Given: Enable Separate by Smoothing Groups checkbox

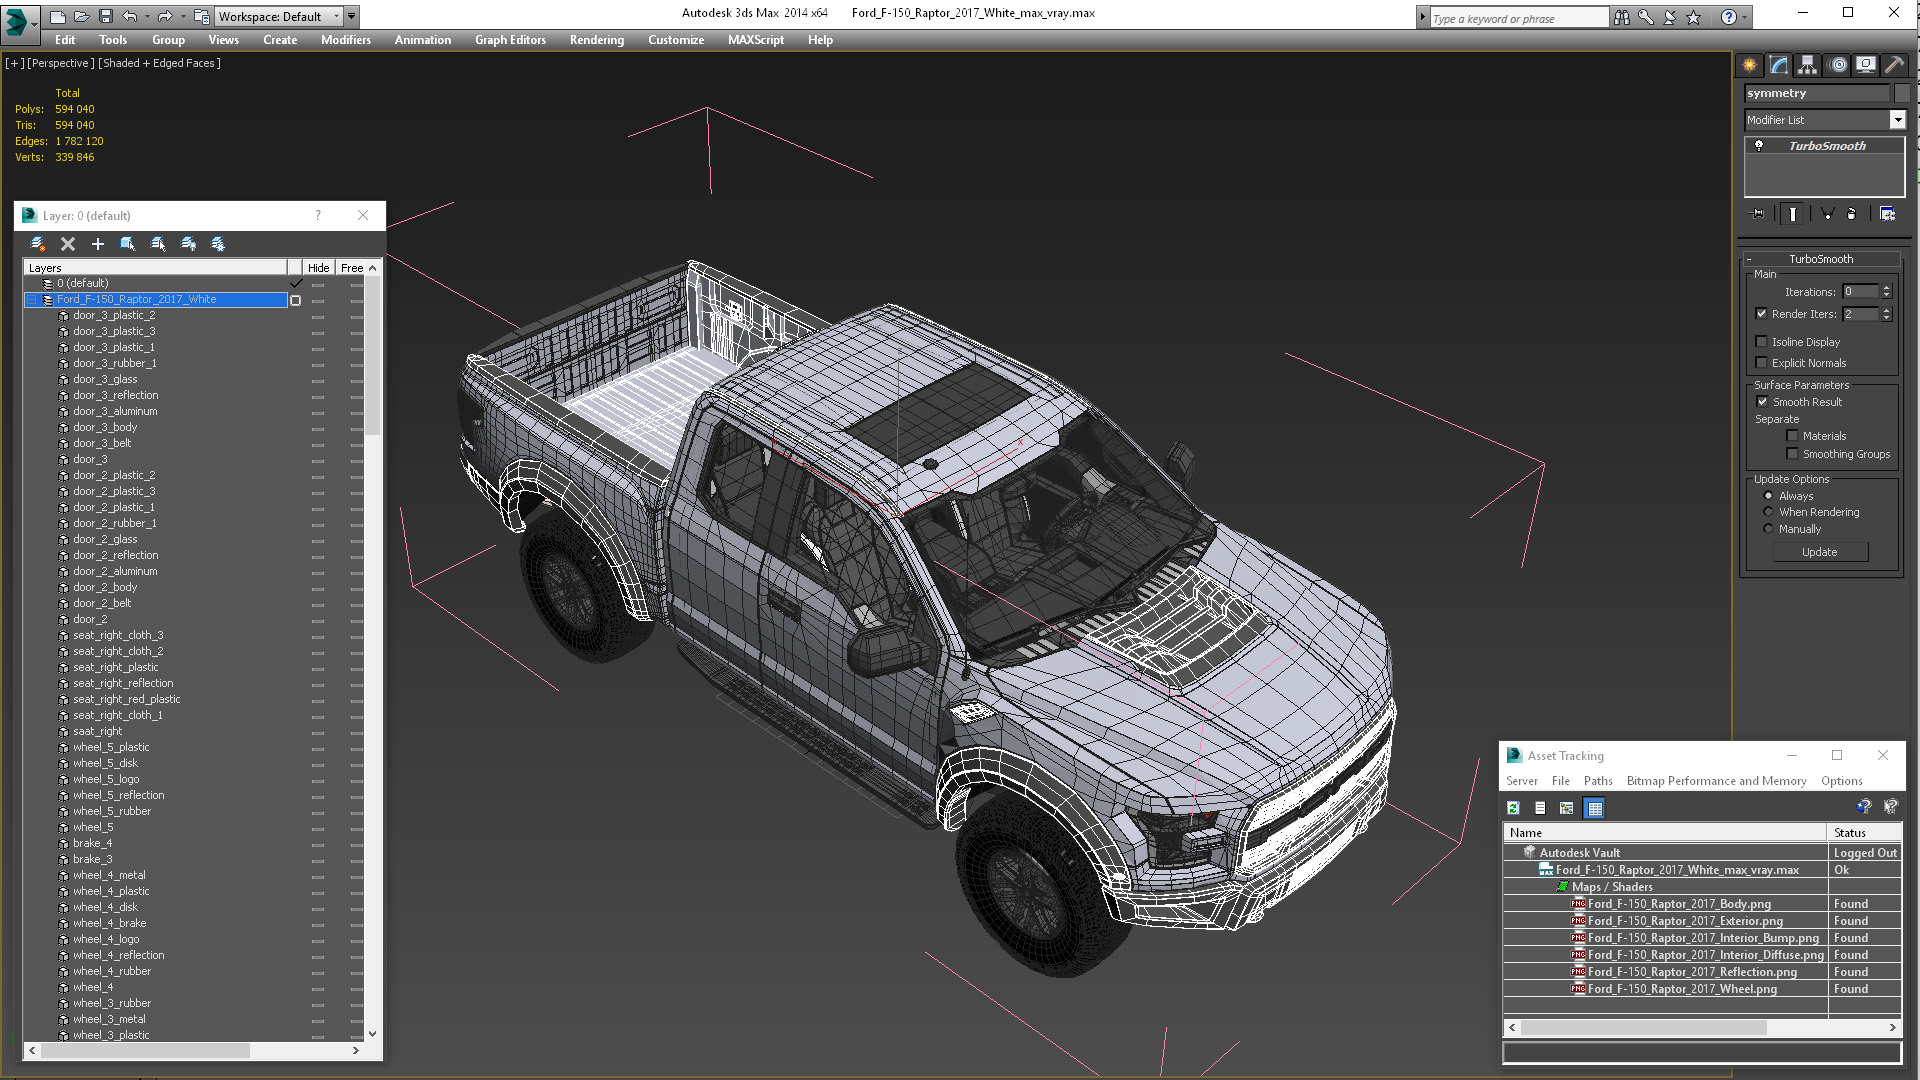Looking at the screenshot, I should pos(1792,454).
